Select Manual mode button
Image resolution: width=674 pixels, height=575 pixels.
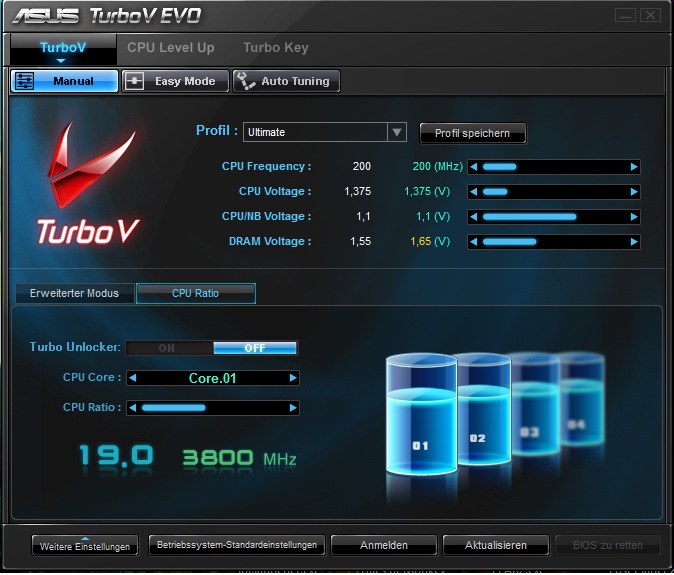(64, 81)
